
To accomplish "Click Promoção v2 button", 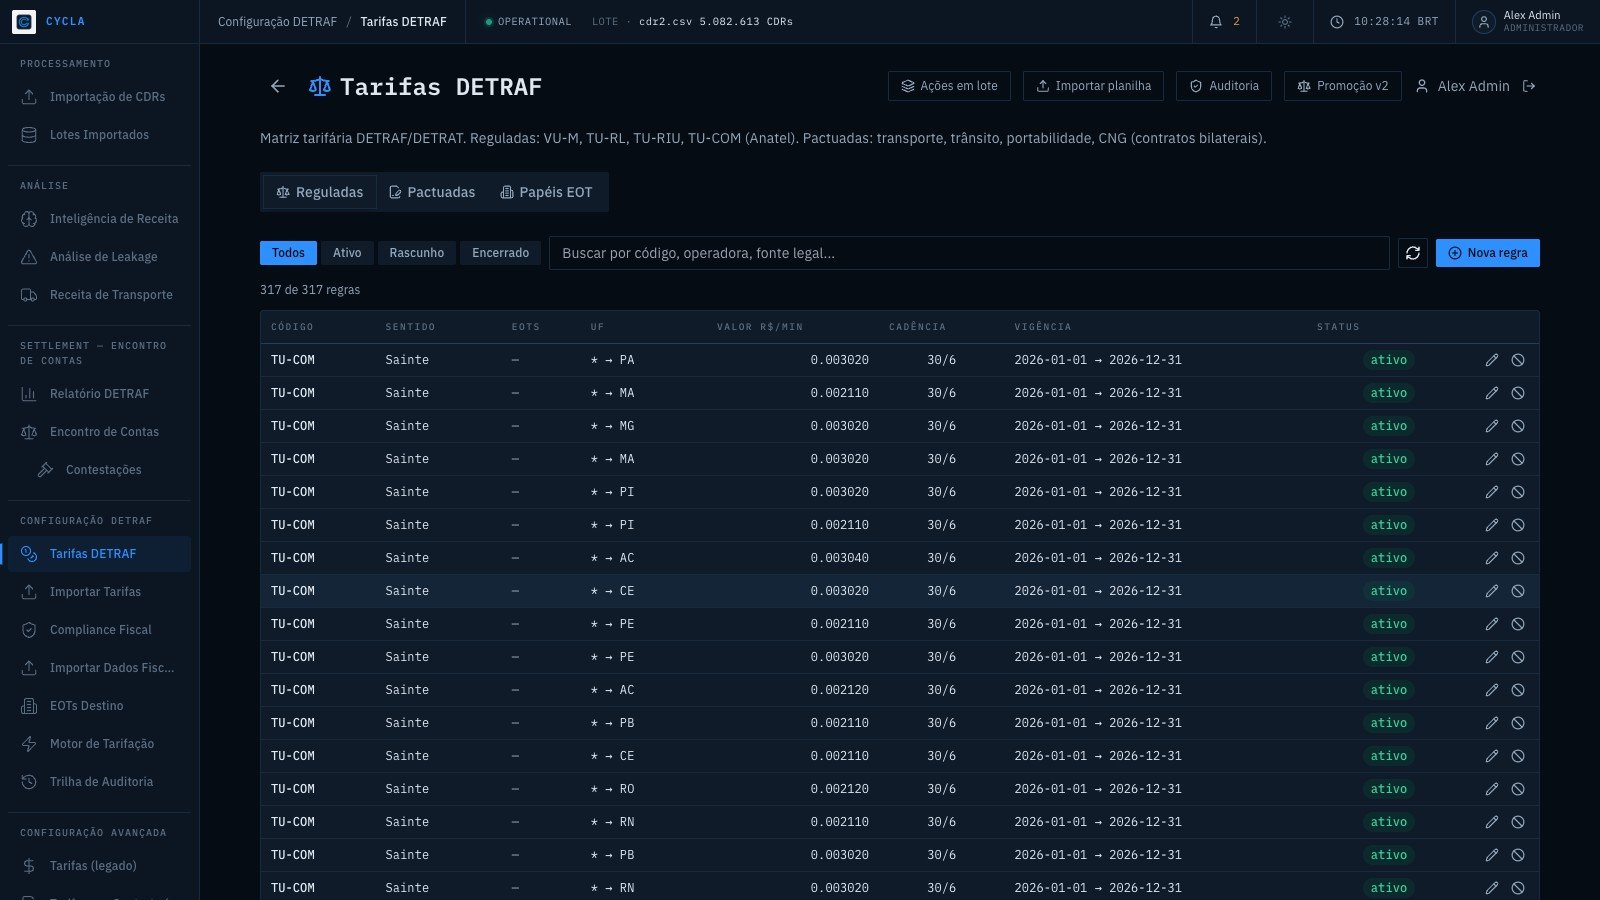I will point(1343,86).
